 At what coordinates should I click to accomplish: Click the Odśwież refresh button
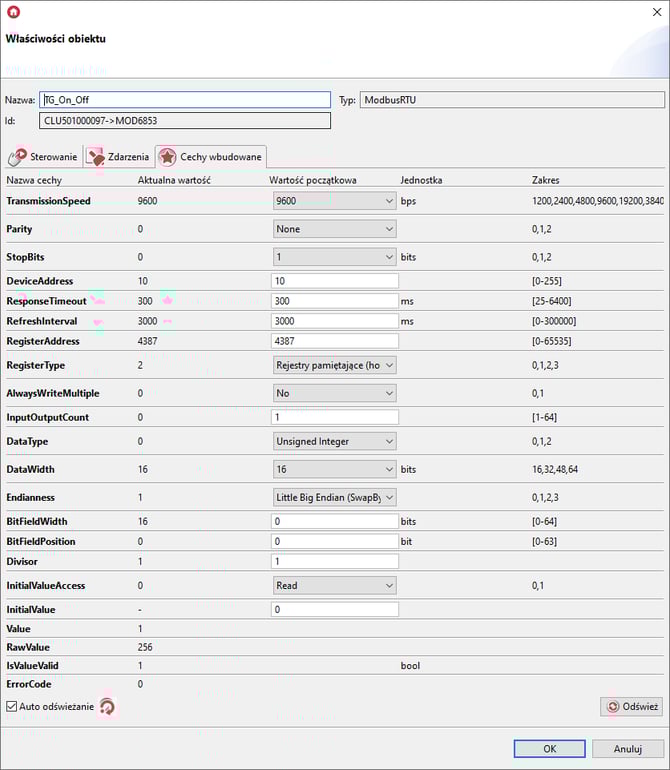click(x=631, y=707)
